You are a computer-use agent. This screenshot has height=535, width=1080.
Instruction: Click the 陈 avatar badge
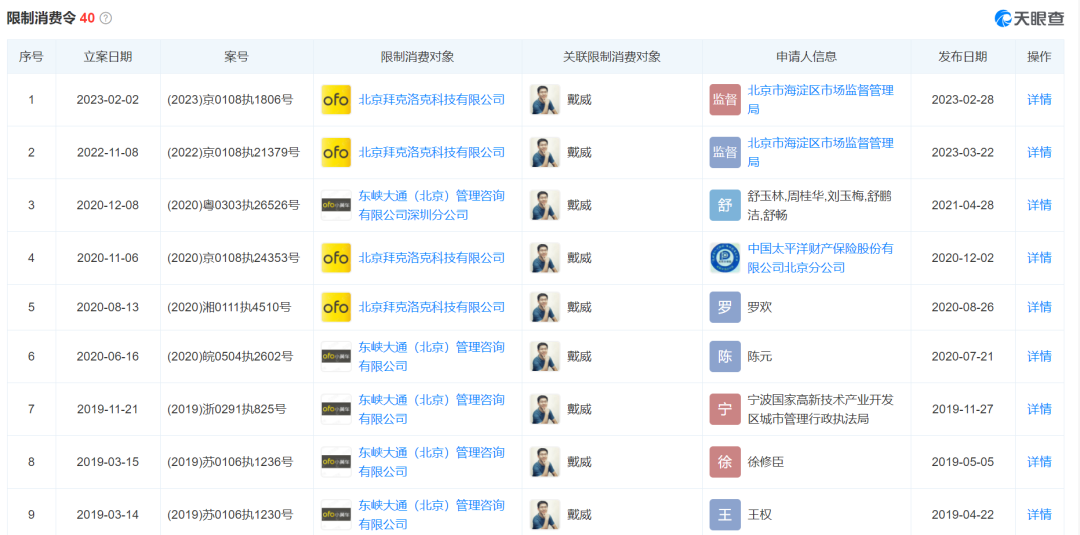click(x=725, y=356)
